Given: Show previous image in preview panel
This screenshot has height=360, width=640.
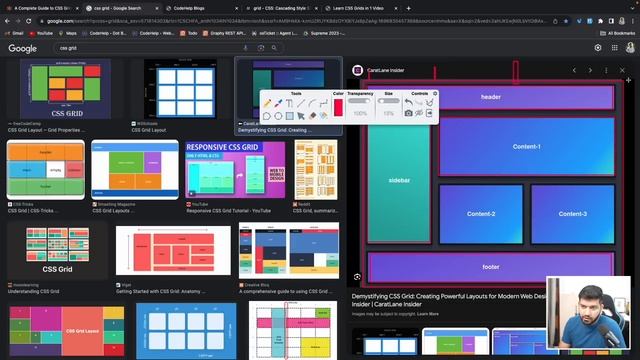Looking at the screenshot, I should pyautogui.click(x=574, y=70).
